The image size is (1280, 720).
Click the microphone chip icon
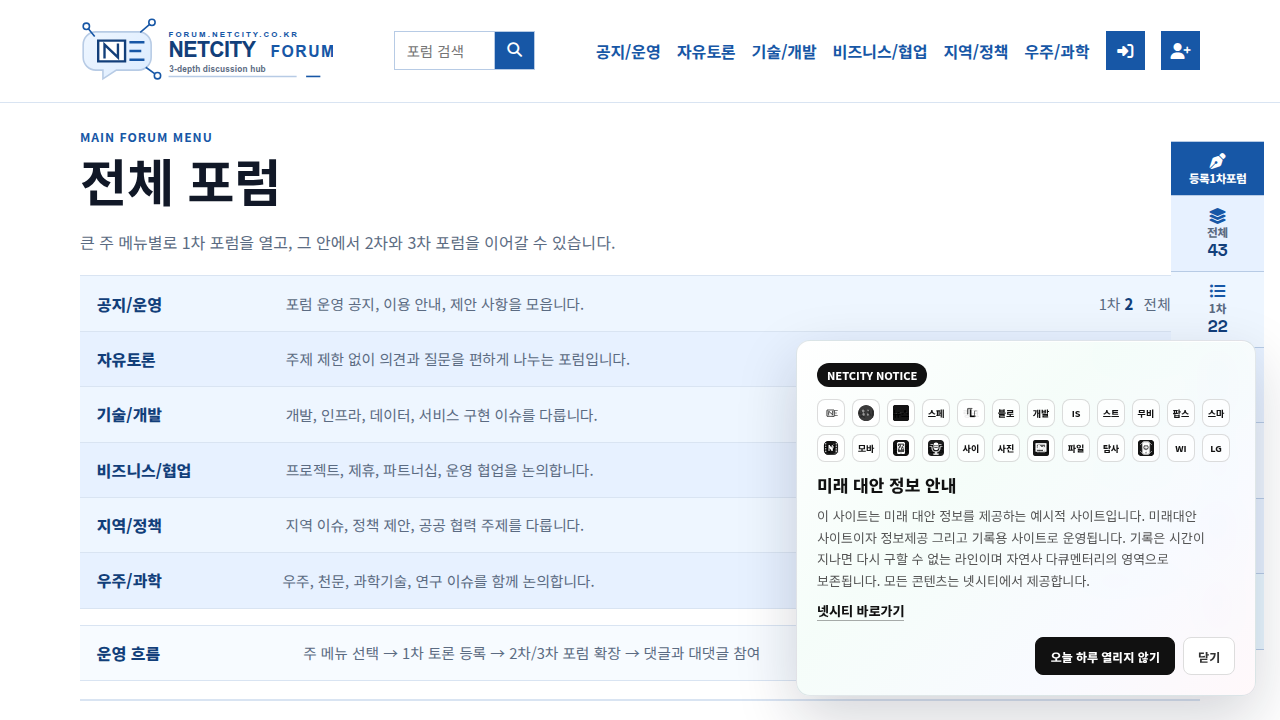coord(936,448)
